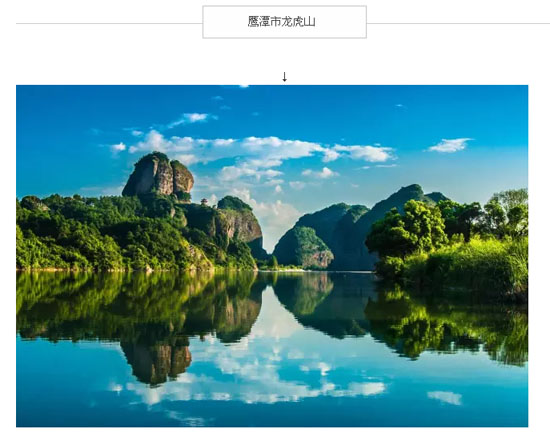Click the bright valley reflection in the lake
550x433 pixels.
point(277,314)
